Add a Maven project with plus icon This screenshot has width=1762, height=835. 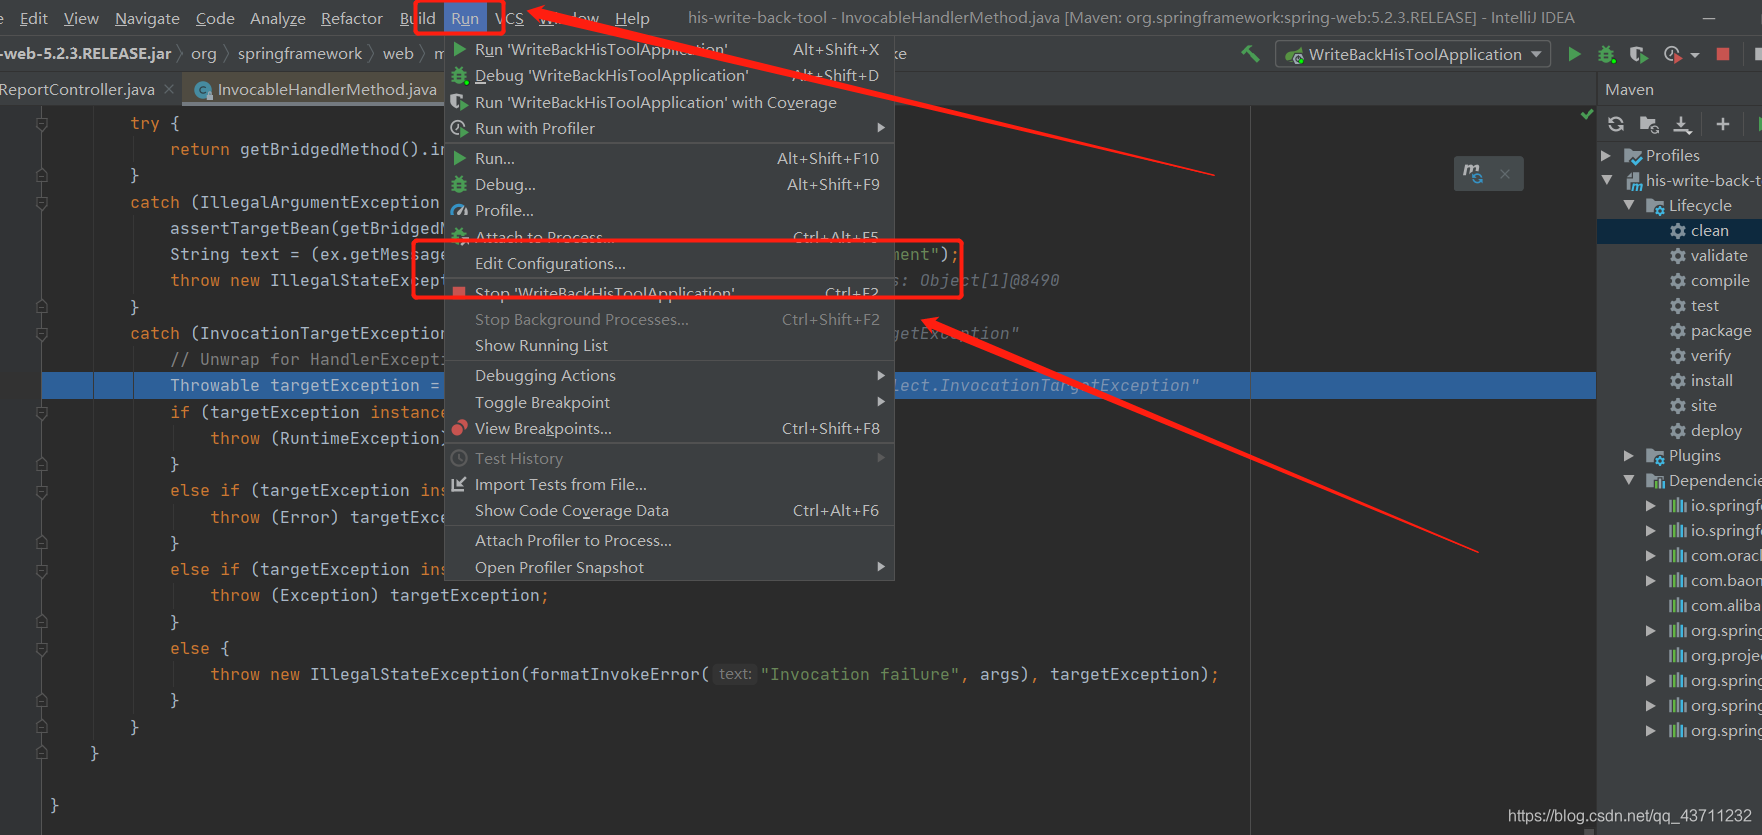pyautogui.click(x=1722, y=124)
